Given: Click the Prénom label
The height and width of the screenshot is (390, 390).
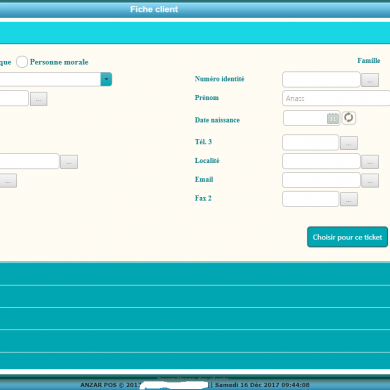Looking at the screenshot, I should point(207,98).
